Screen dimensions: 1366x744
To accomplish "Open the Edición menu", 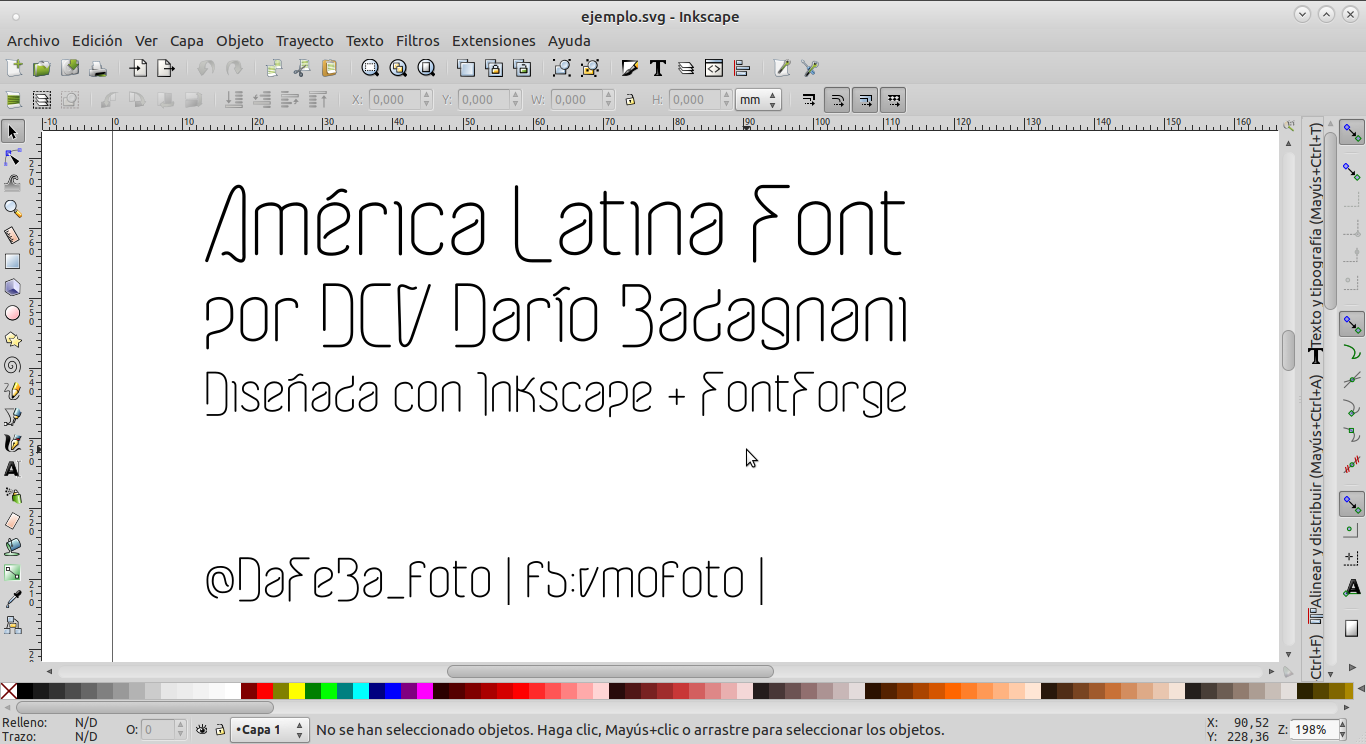I will point(97,41).
